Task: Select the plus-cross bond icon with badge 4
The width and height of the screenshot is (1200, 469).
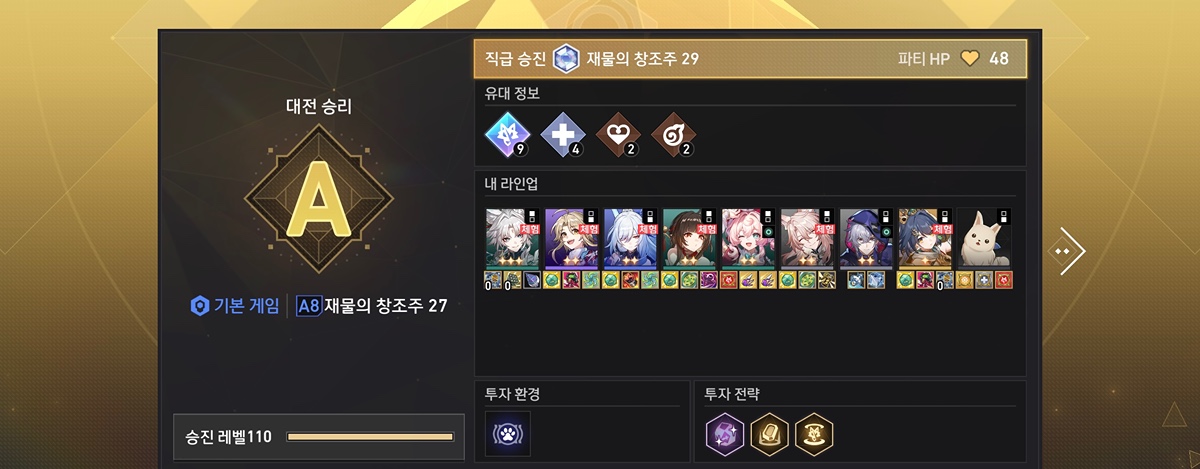Action: coord(560,135)
